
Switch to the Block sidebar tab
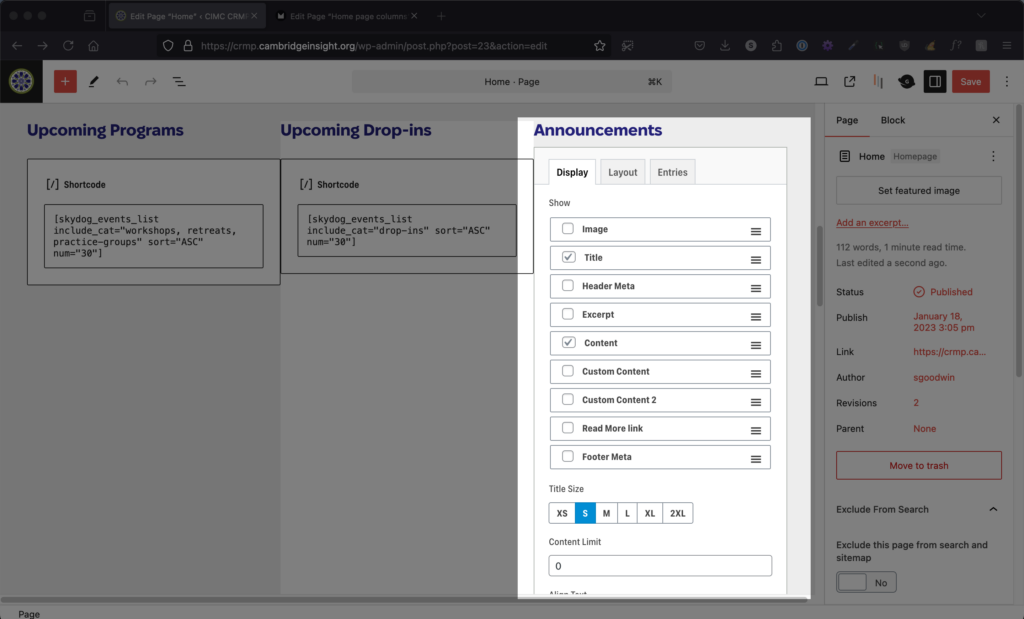(x=892, y=120)
